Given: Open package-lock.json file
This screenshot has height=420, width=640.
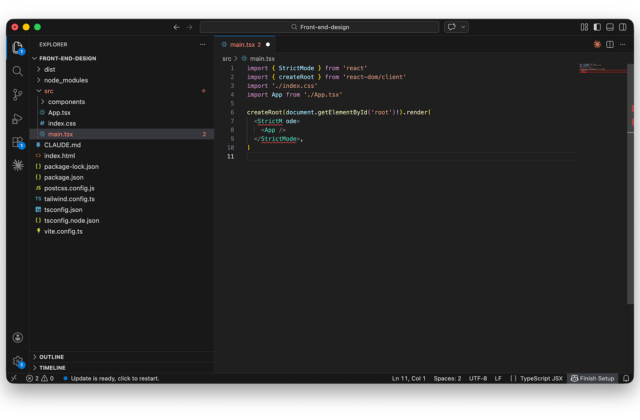Looking at the screenshot, I should tap(122, 167).
